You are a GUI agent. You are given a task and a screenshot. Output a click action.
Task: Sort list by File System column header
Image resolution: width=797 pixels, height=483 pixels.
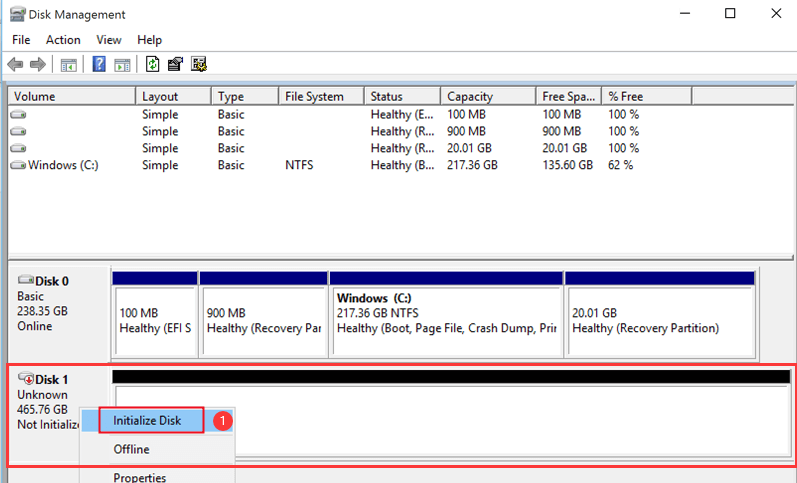pyautogui.click(x=314, y=97)
